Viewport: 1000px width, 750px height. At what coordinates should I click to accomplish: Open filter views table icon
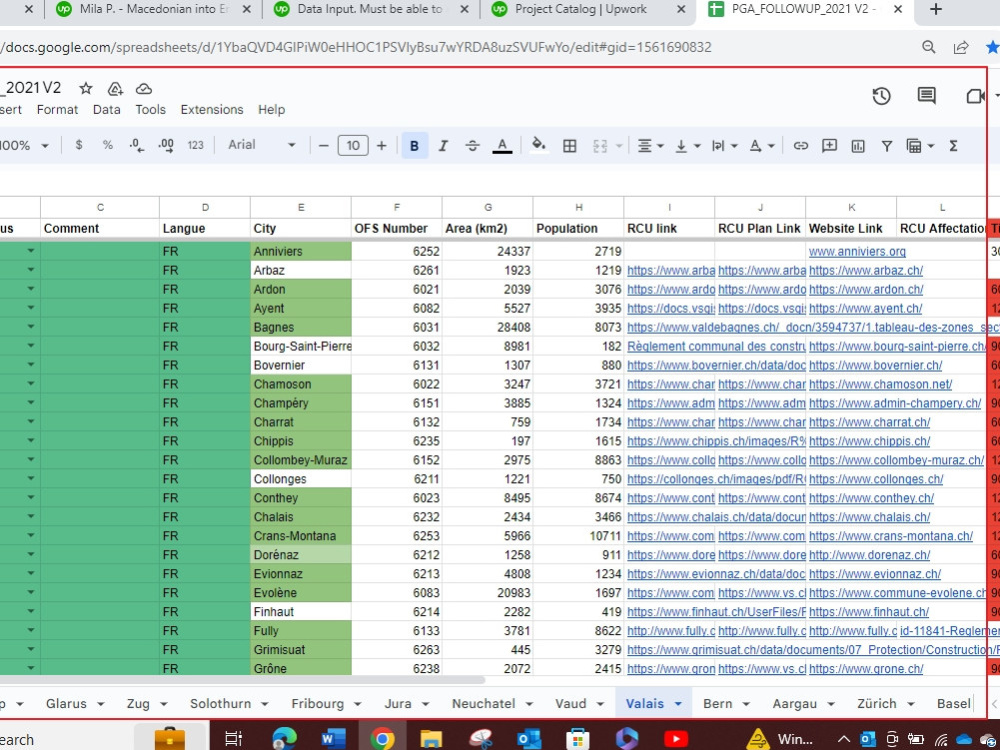point(914,146)
